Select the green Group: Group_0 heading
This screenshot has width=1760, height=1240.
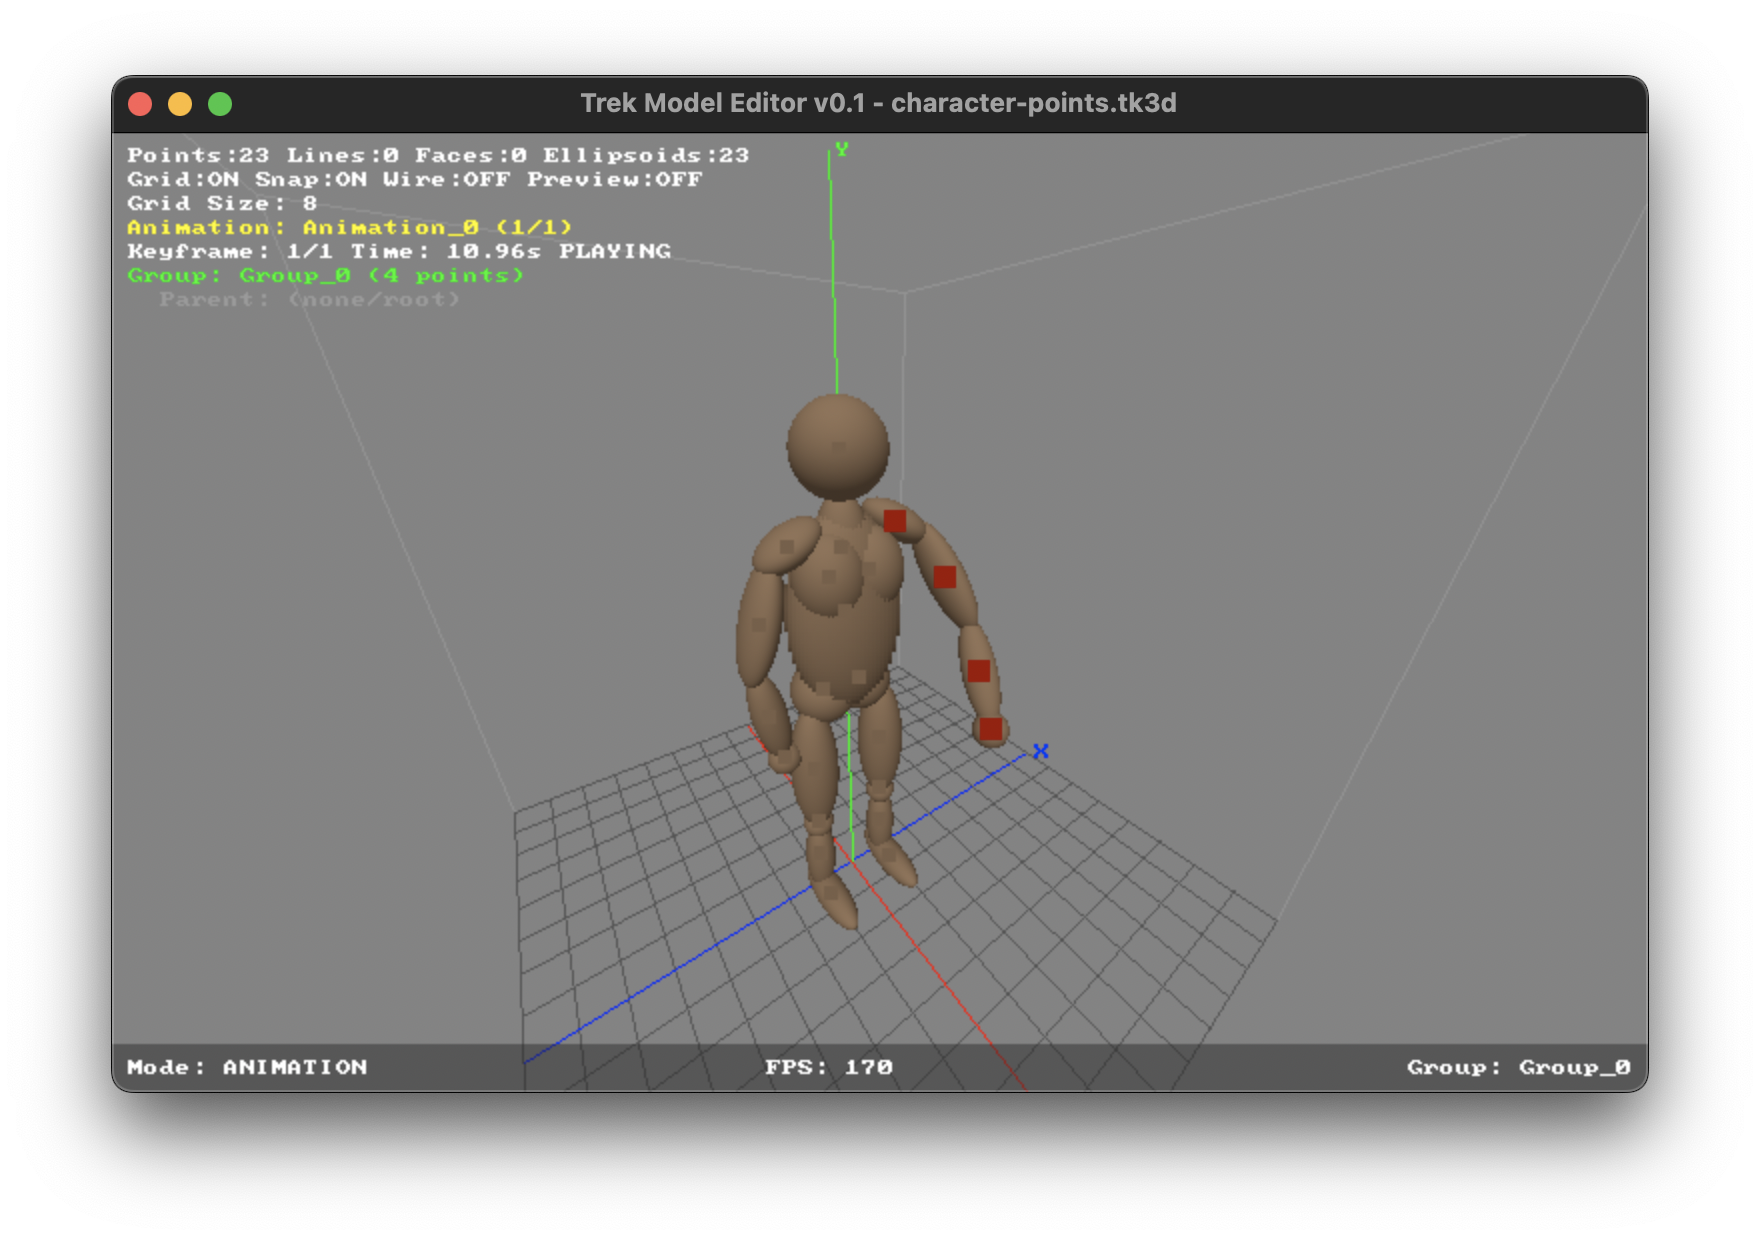click(x=324, y=275)
